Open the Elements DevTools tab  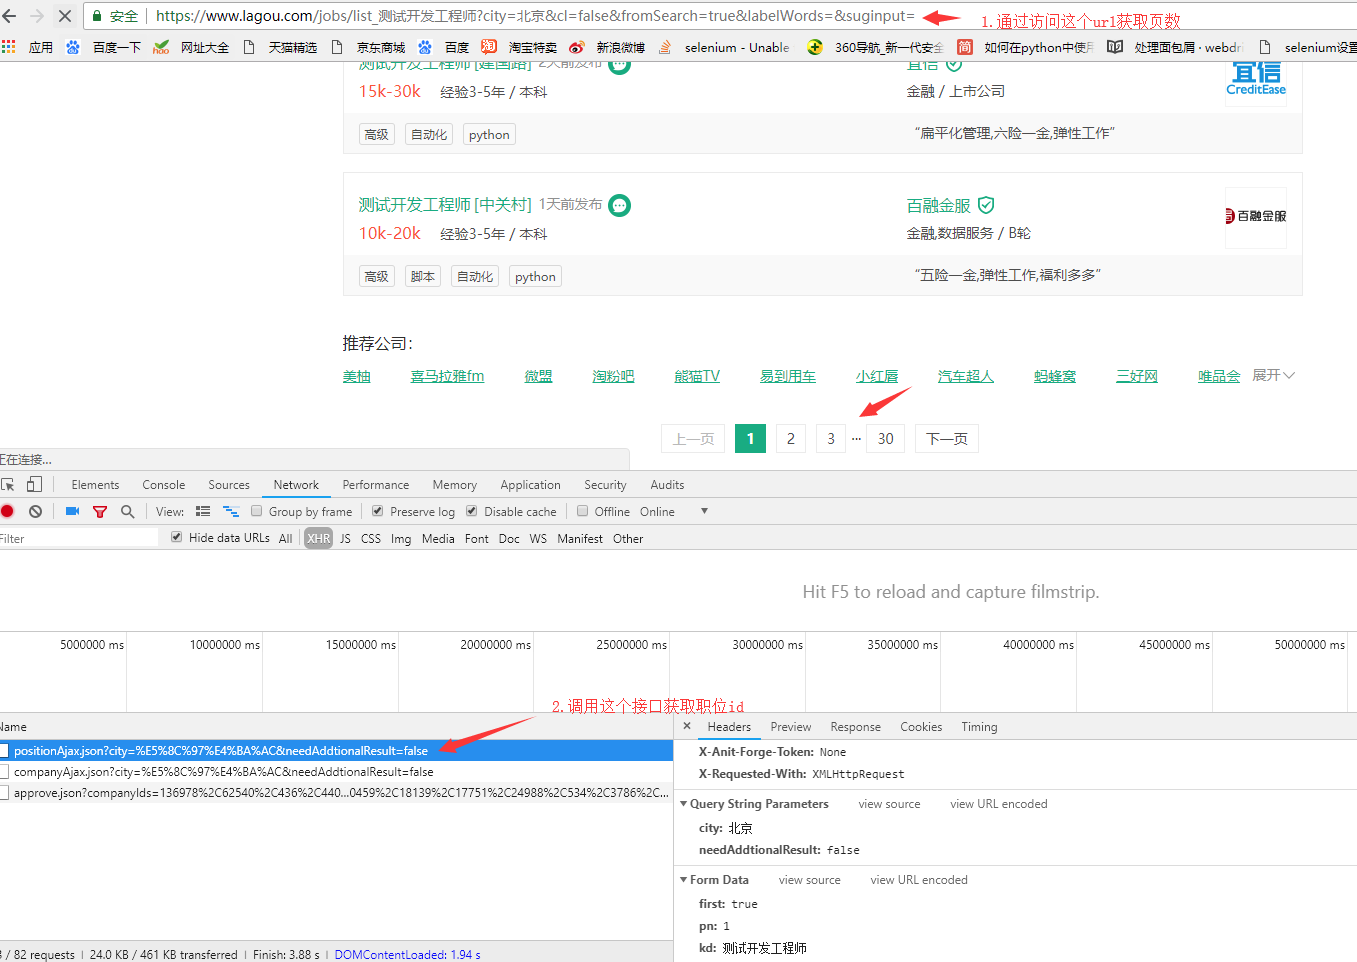pos(95,485)
